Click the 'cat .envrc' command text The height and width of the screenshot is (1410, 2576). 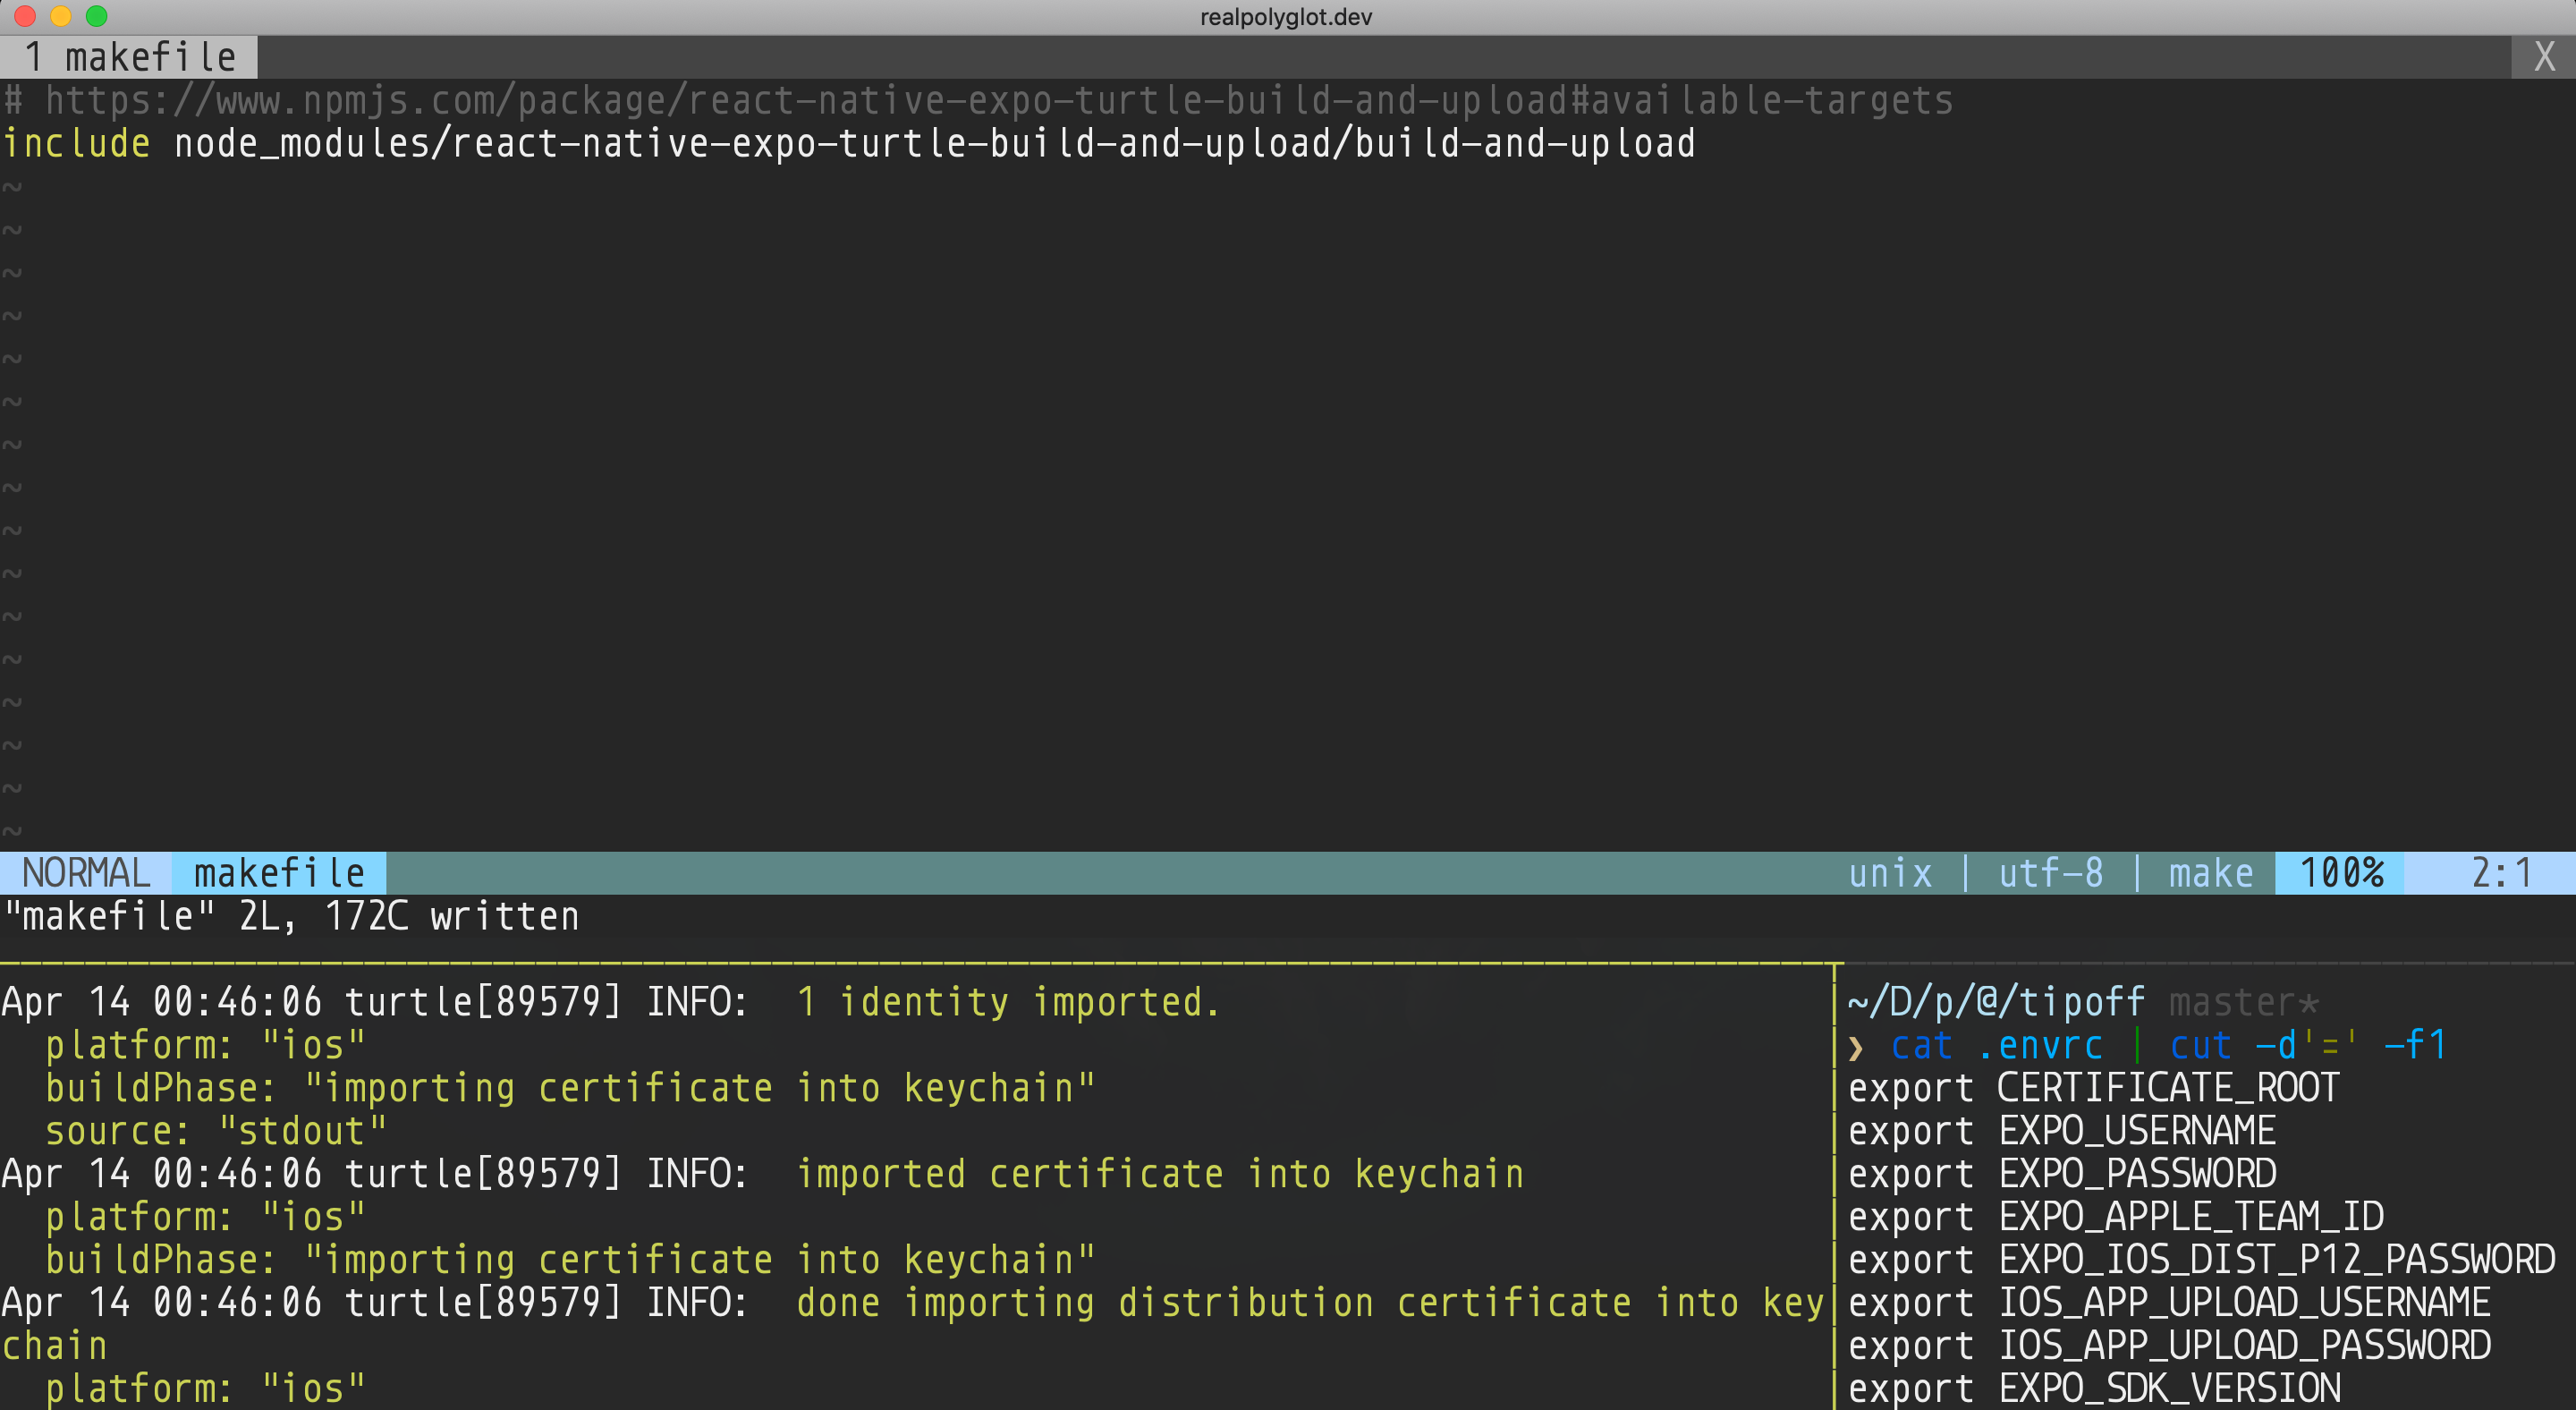point(1997,1045)
